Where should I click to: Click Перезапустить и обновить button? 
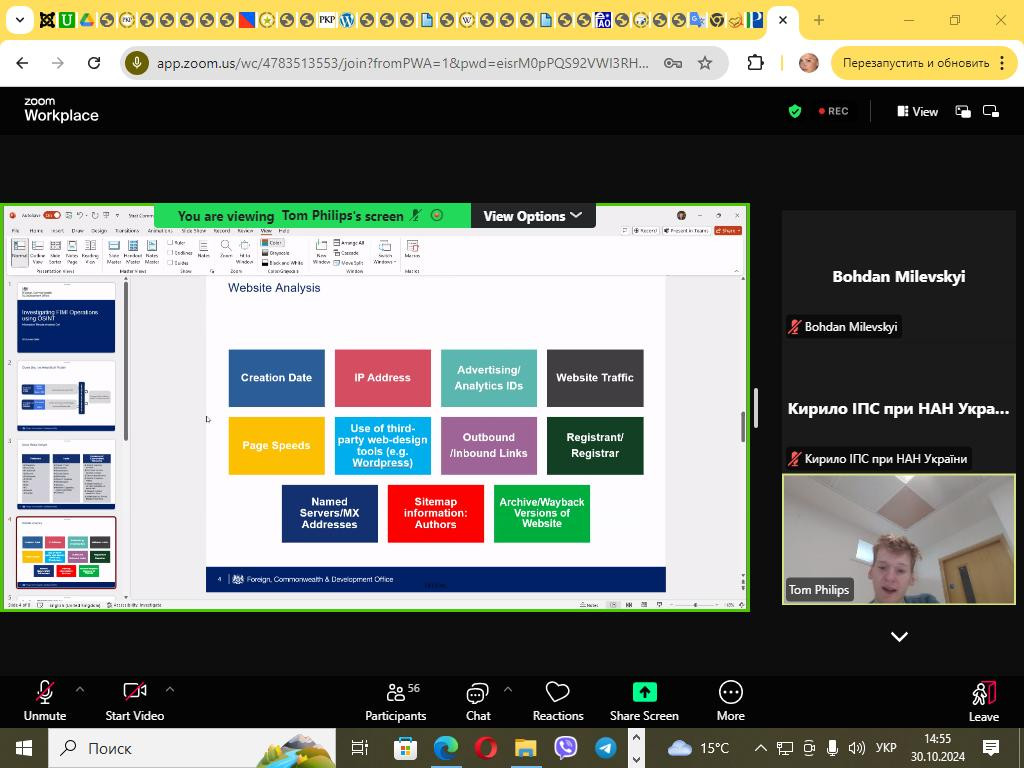923,63
